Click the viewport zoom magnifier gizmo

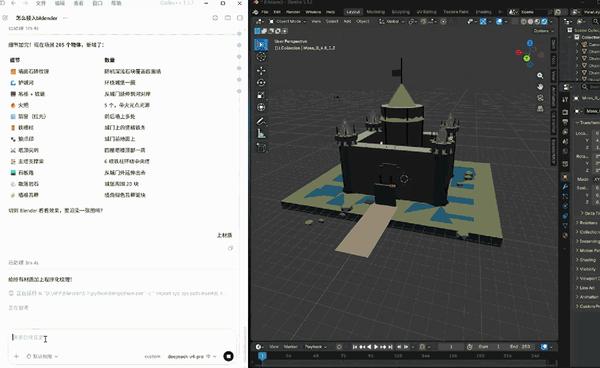540,76
